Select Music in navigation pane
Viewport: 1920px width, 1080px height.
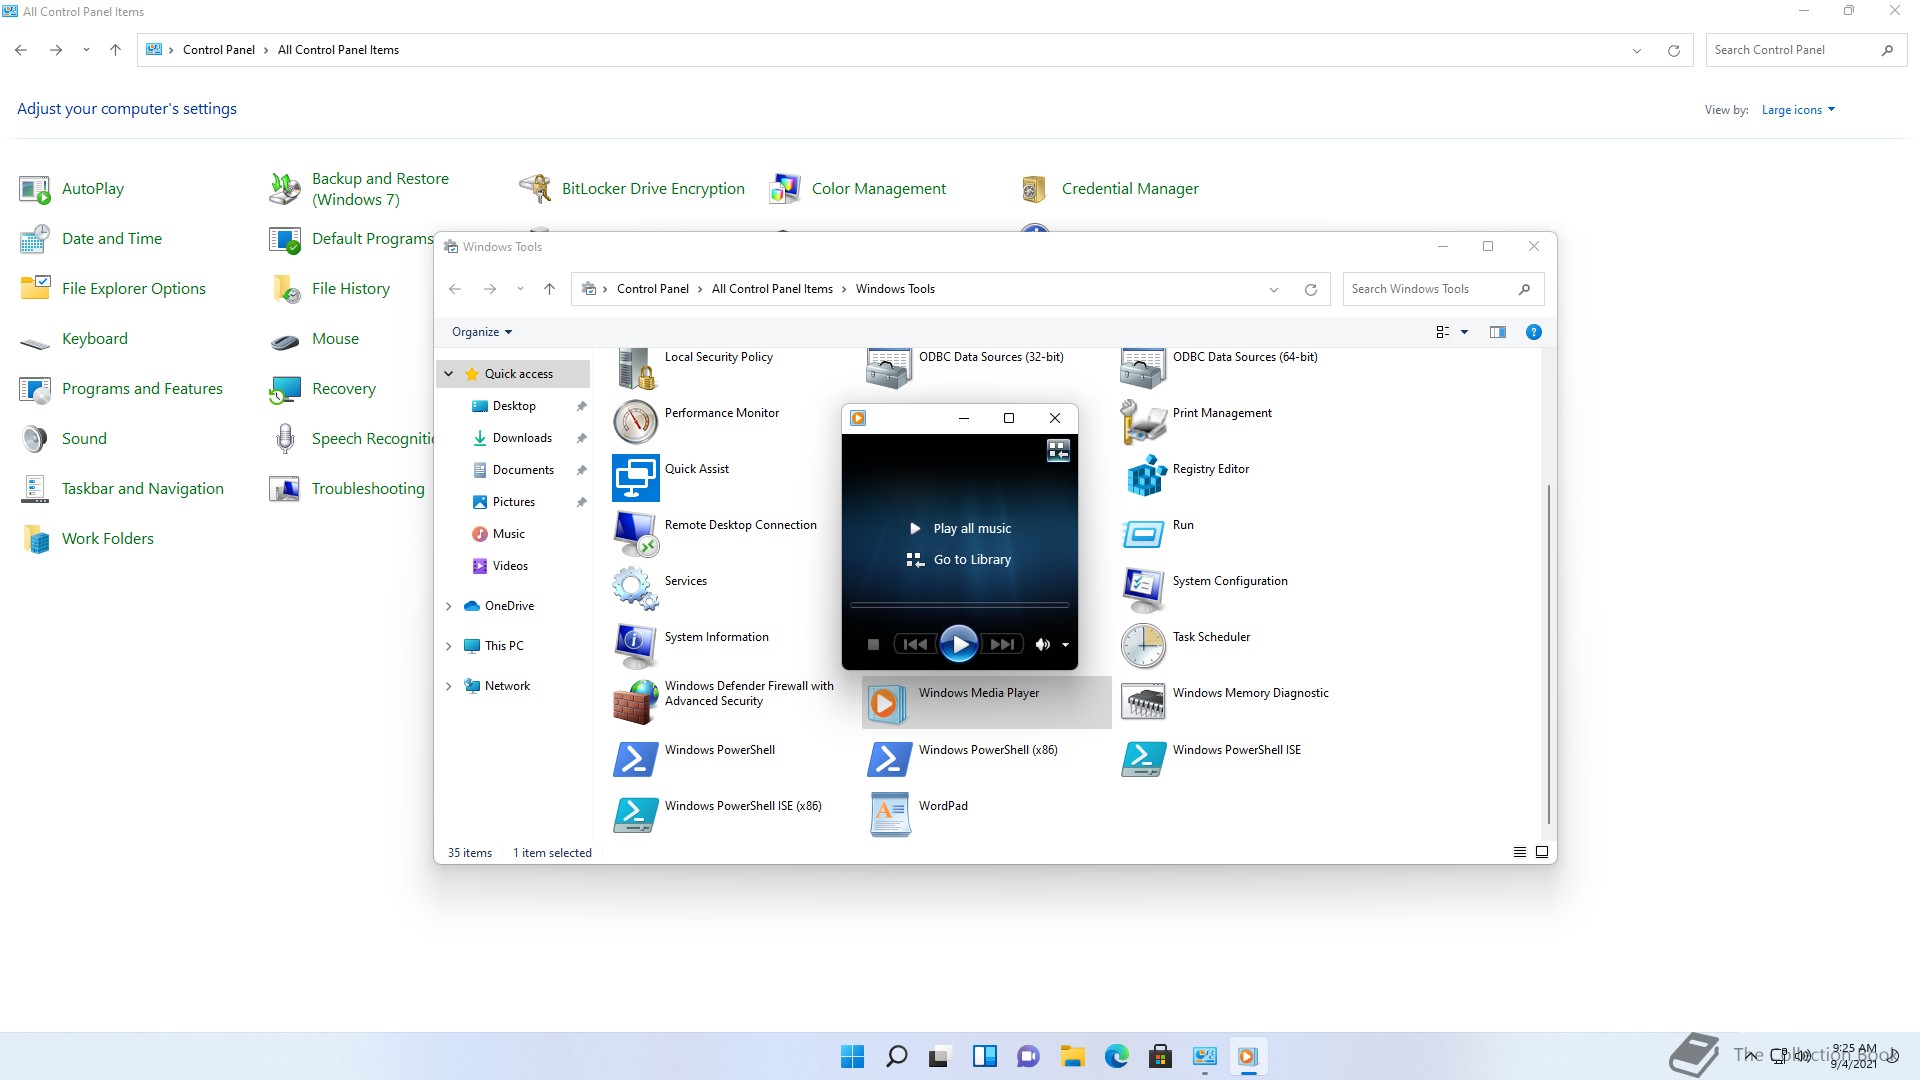click(508, 534)
